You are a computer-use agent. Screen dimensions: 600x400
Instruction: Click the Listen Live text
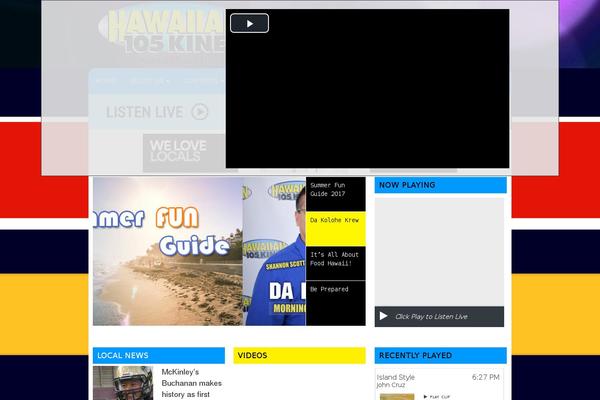pyautogui.click(x=144, y=112)
